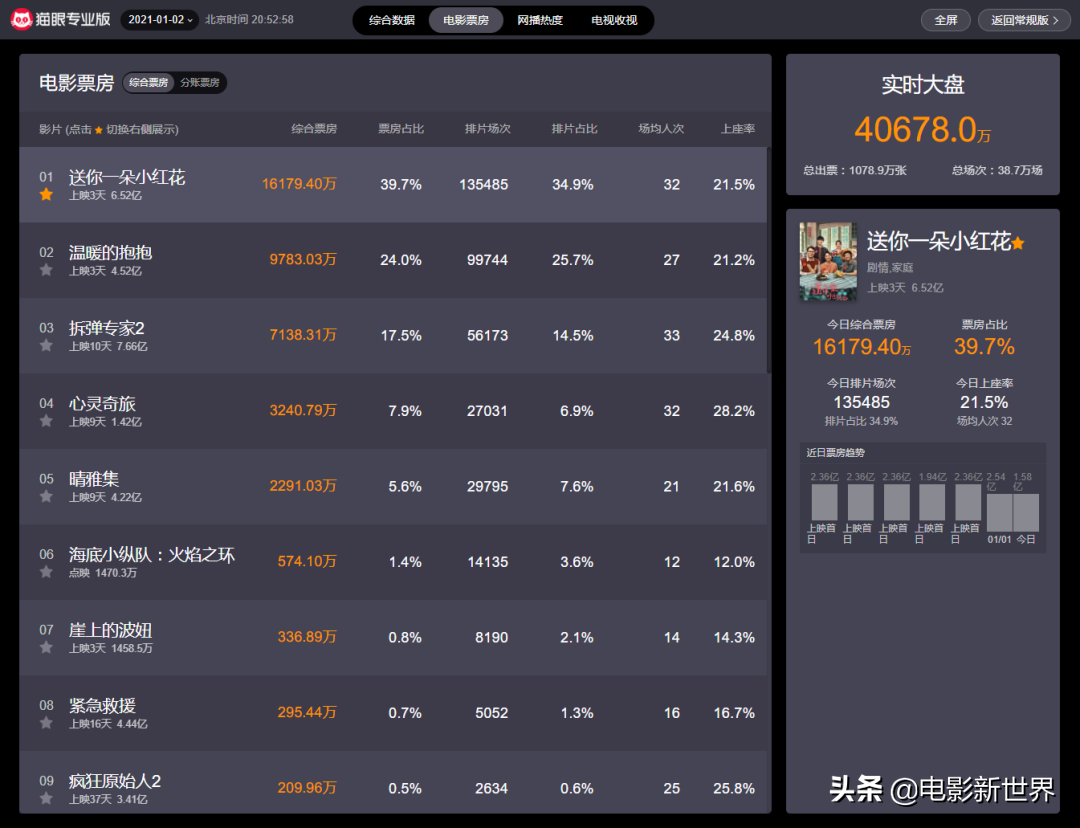Switch to 综合票房 view
Viewport: 1080px width, 828px height.
pos(149,83)
